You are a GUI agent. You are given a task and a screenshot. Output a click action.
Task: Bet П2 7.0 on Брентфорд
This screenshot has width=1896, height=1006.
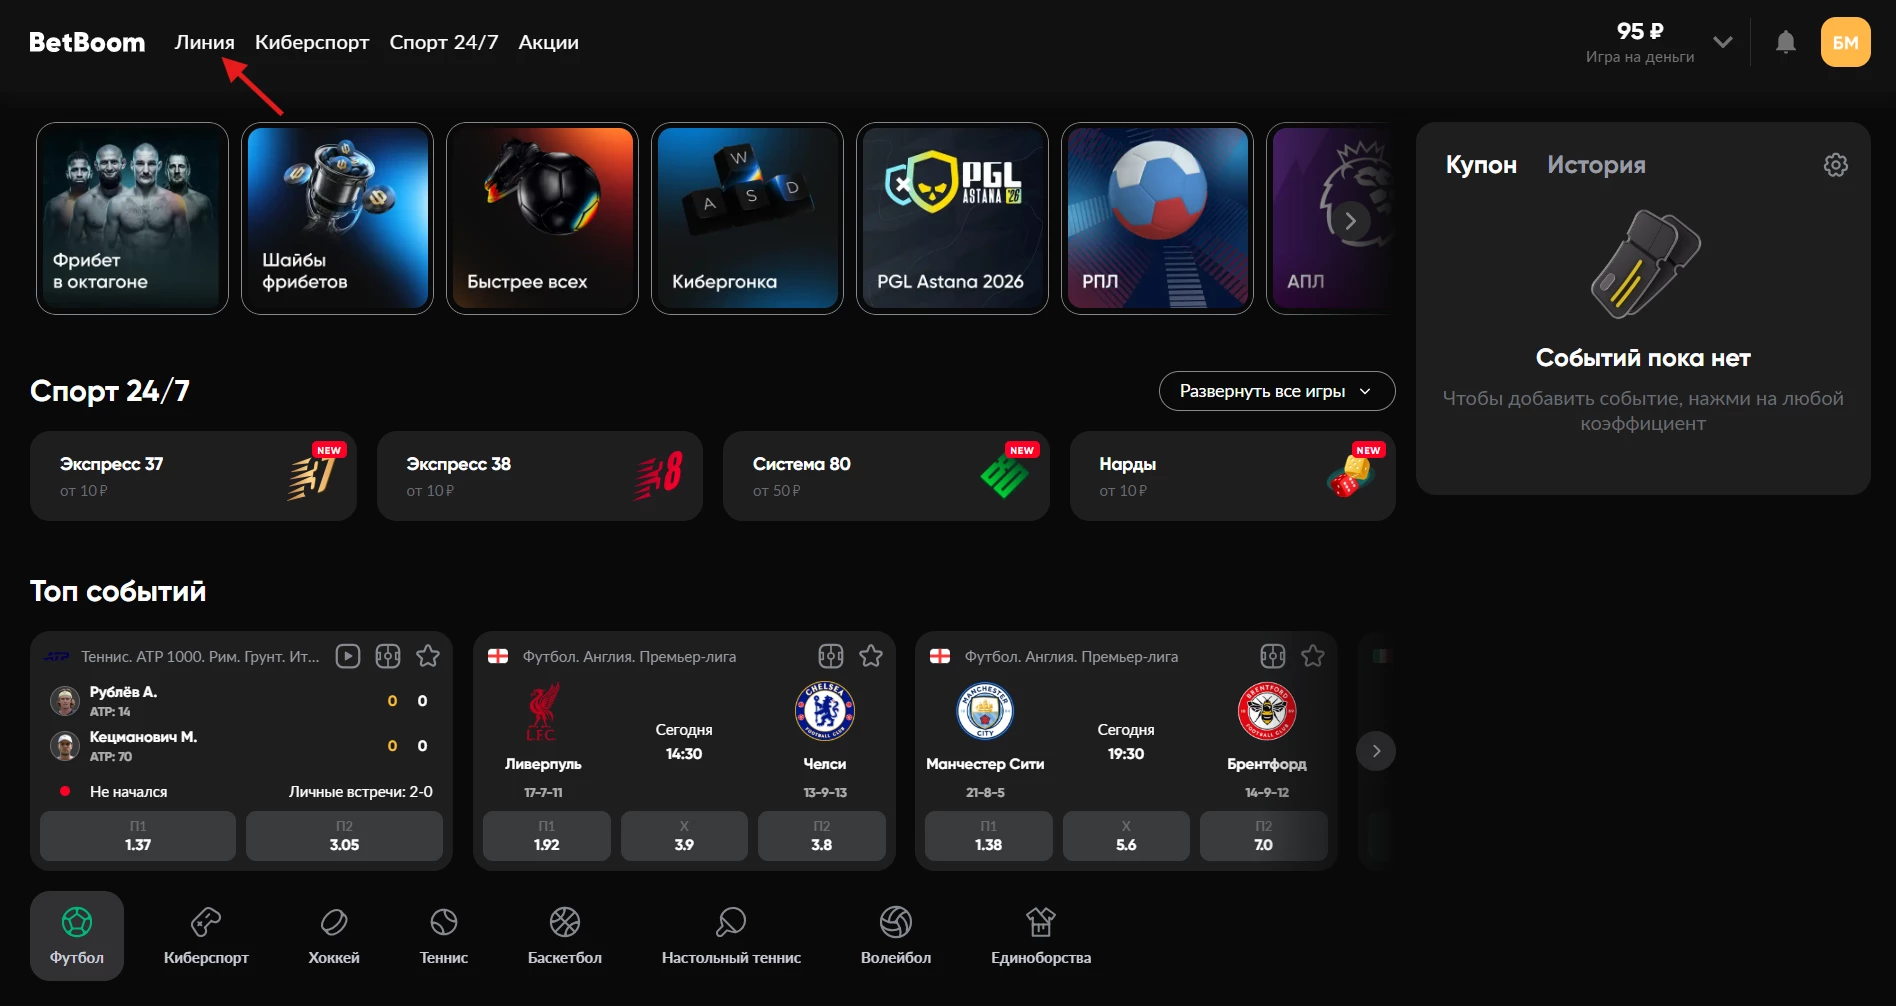tap(1264, 836)
